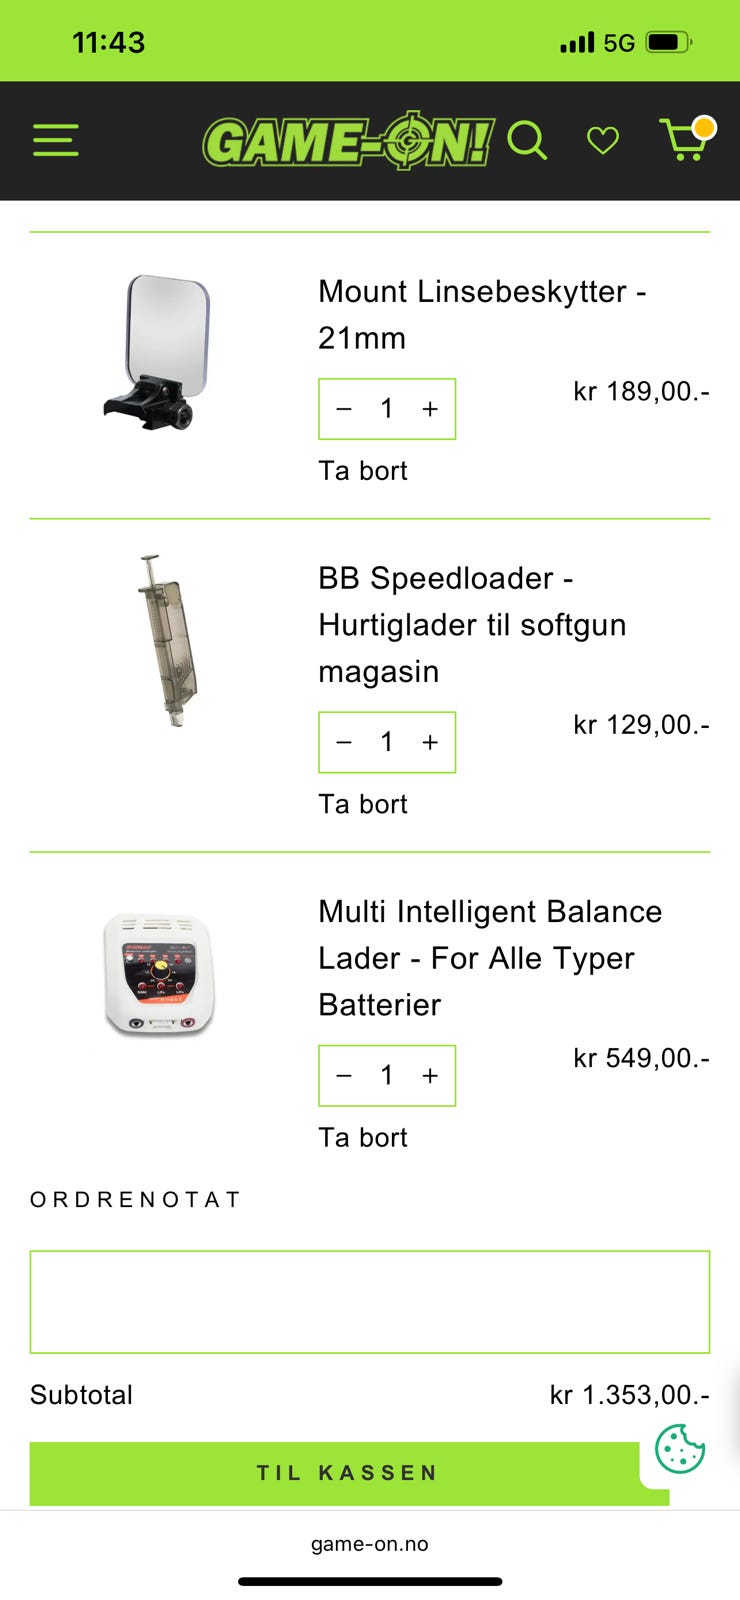The width and height of the screenshot is (740, 1600).
Task: Tap the game-on.no address bar
Action: click(x=369, y=1544)
